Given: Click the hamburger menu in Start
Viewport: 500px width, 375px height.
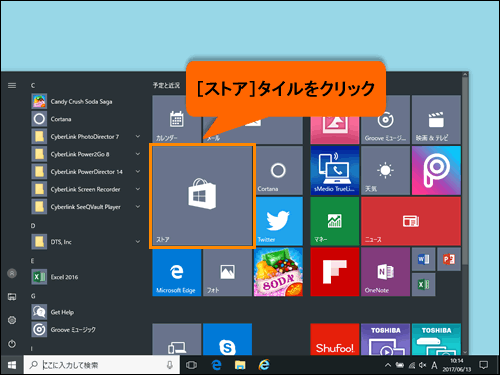Looking at the screenshot, I should point(12,86).
